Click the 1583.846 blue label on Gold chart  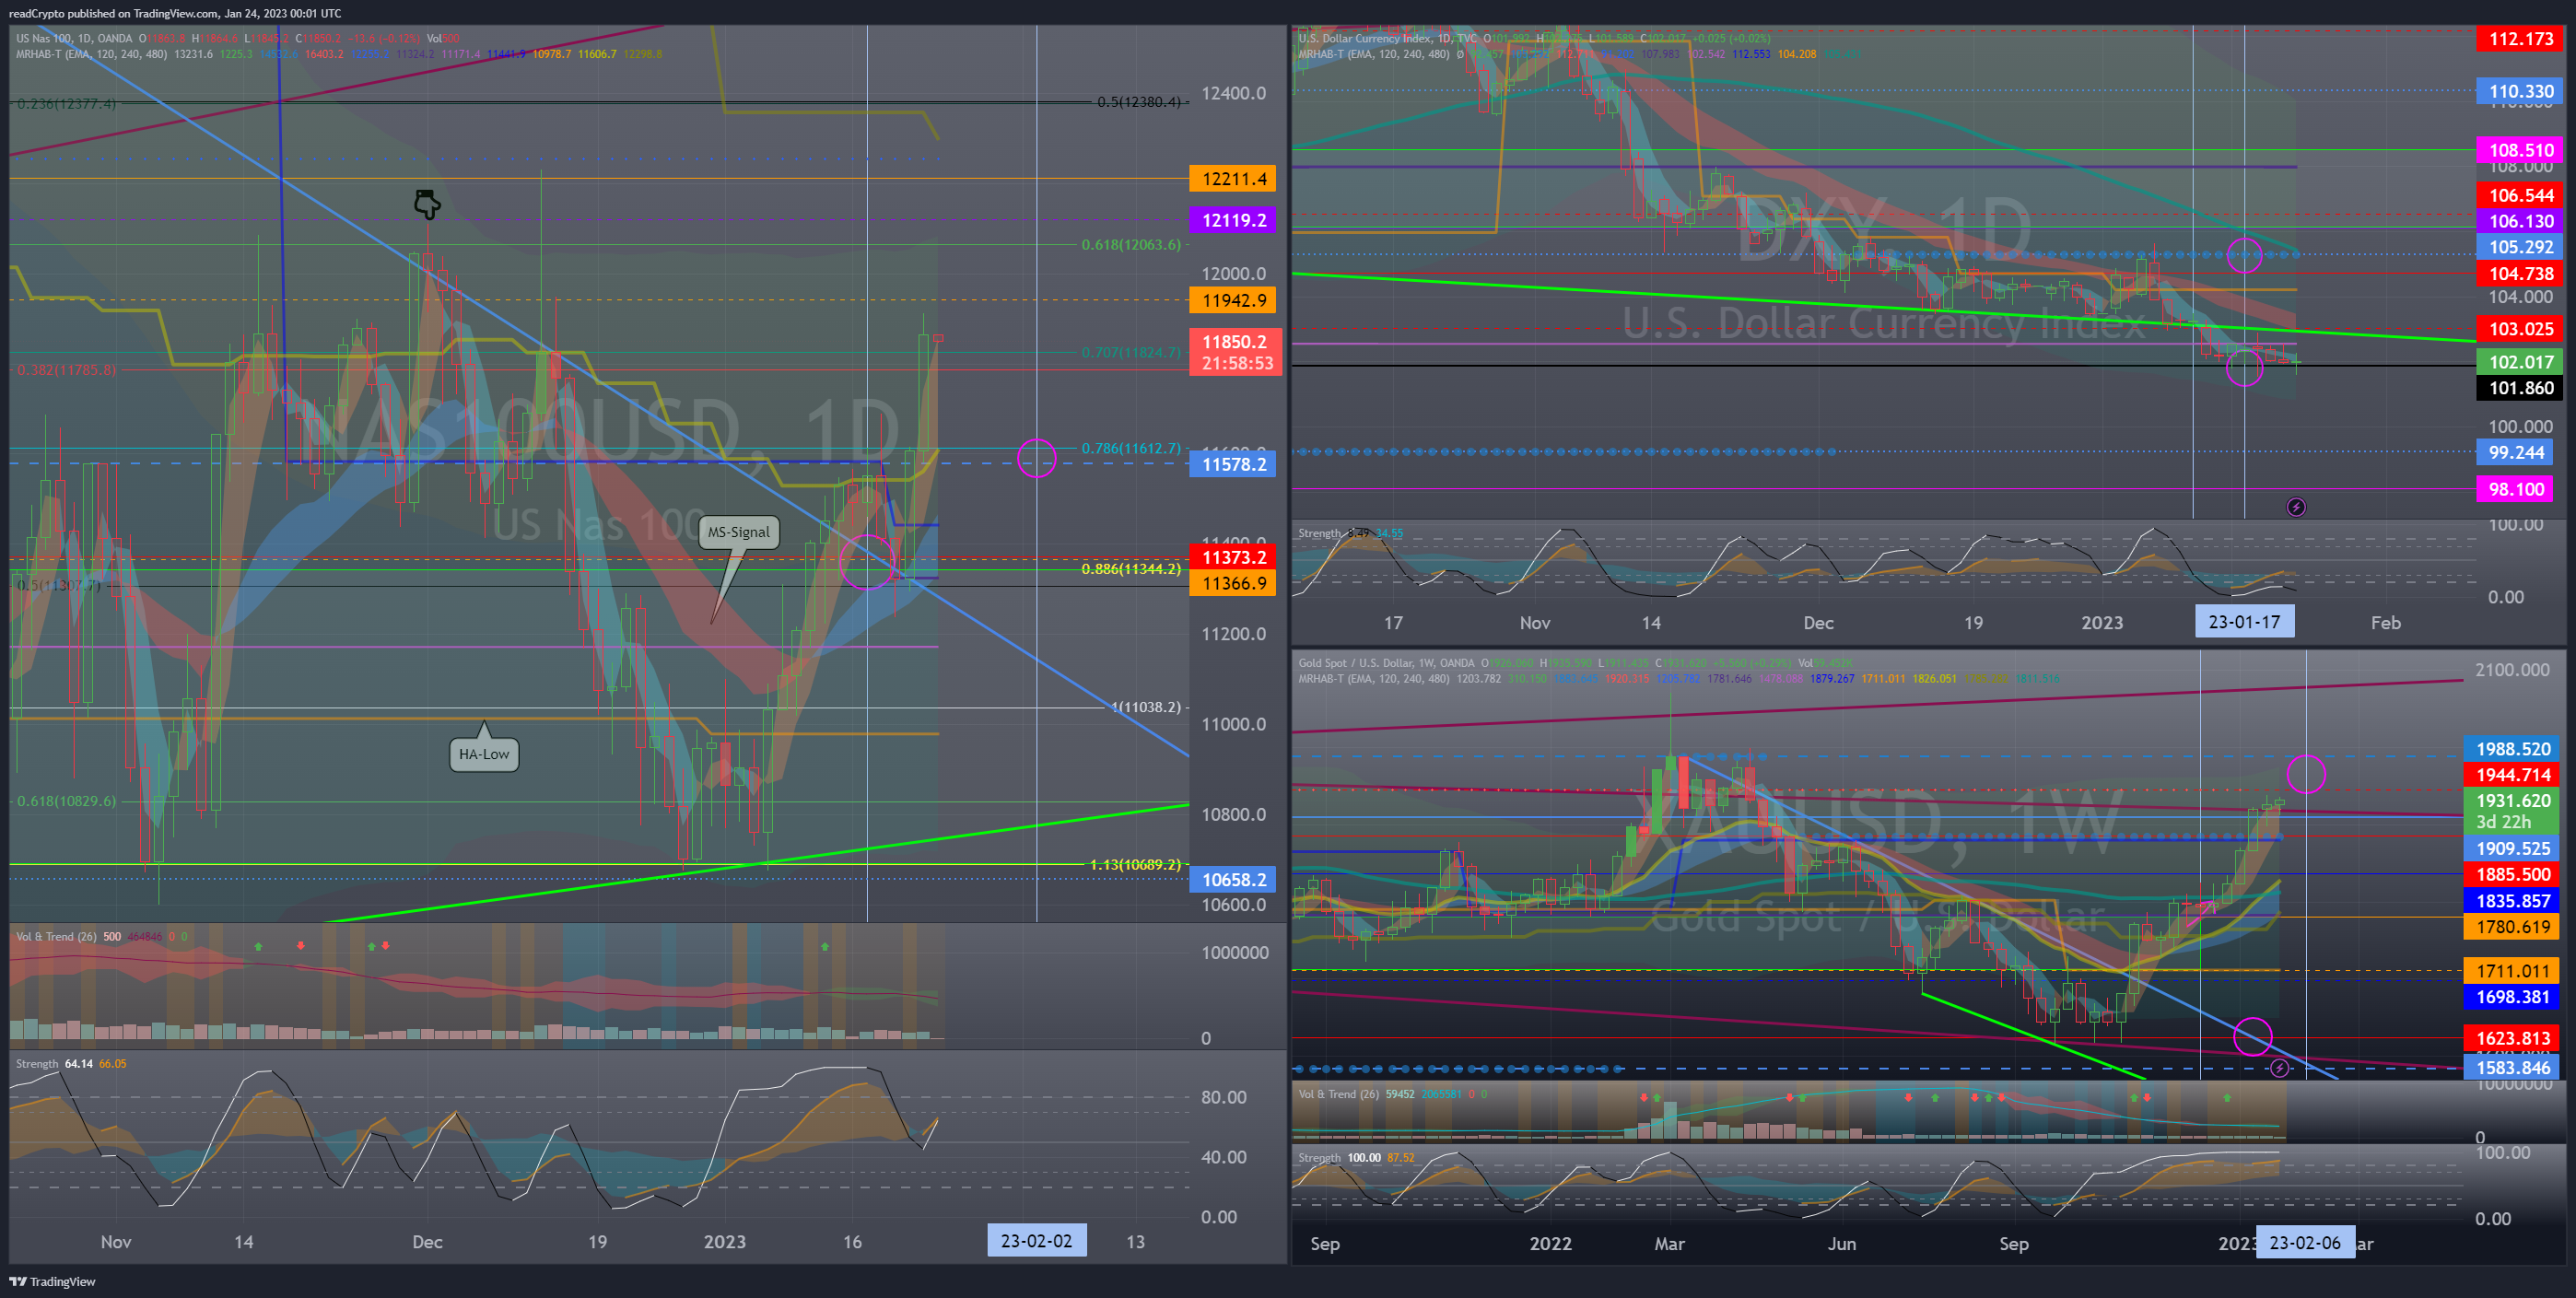[2512, 1068]
